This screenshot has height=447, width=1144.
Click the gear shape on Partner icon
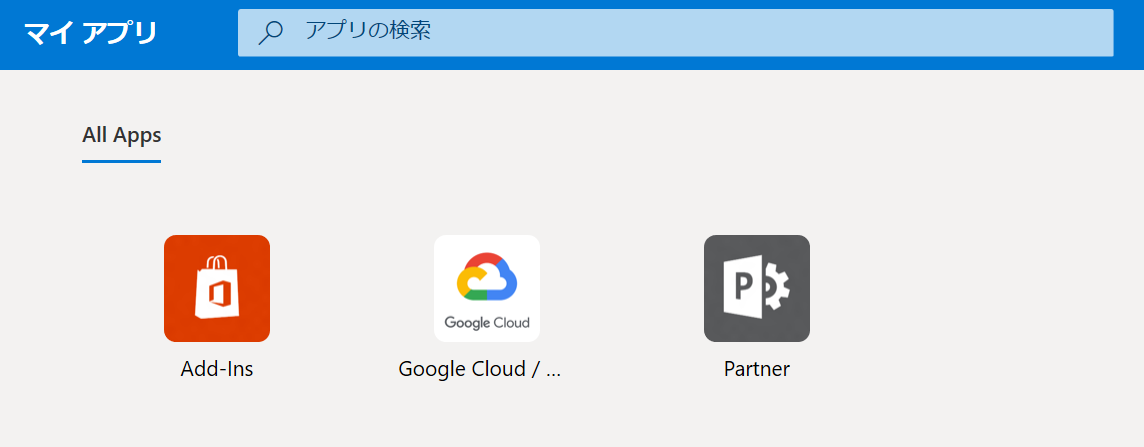pos(774,288)
